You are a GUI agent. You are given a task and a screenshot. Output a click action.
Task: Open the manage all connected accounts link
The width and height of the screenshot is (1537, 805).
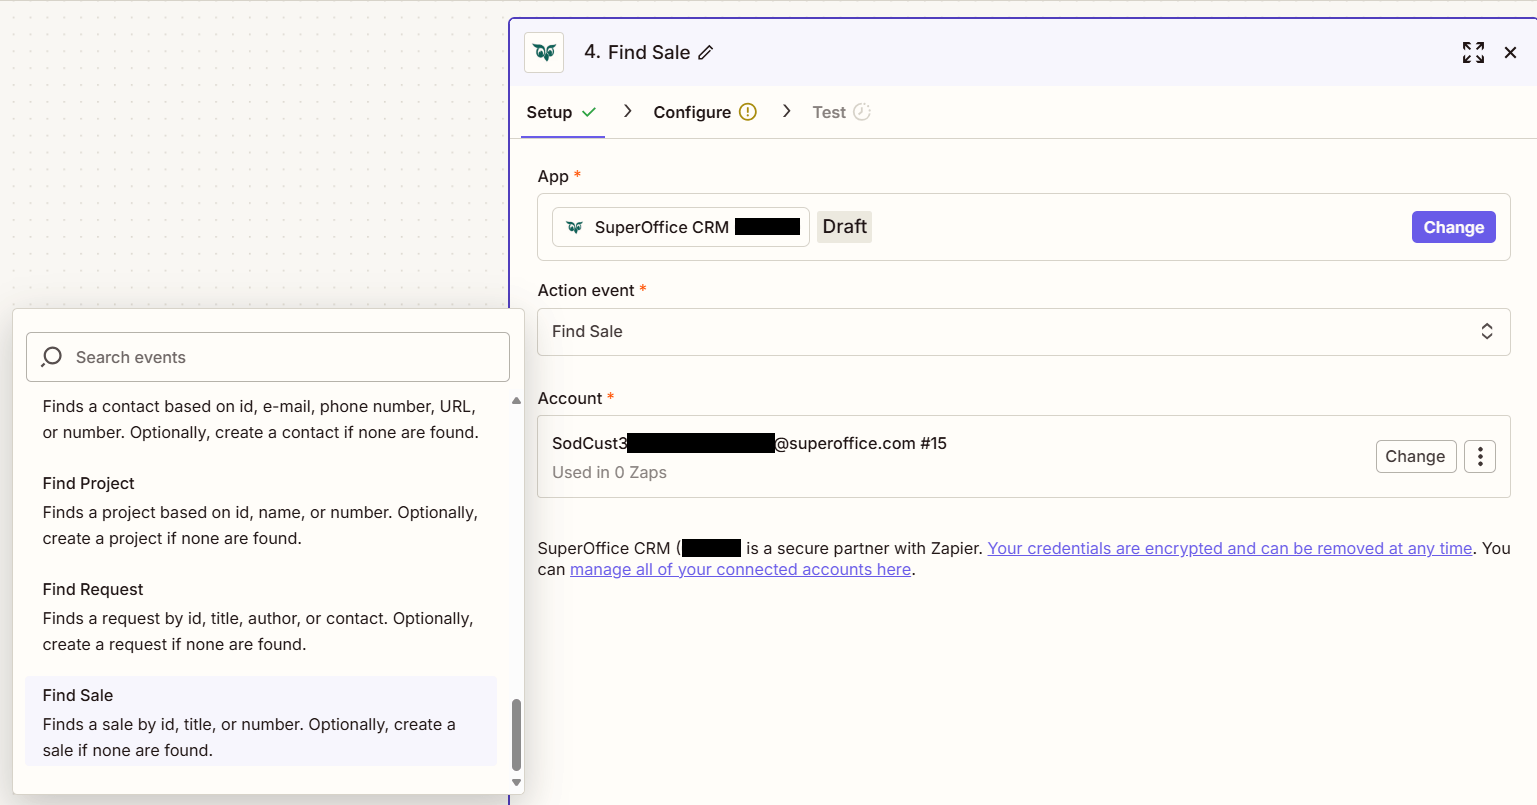(x=740, y=569)
